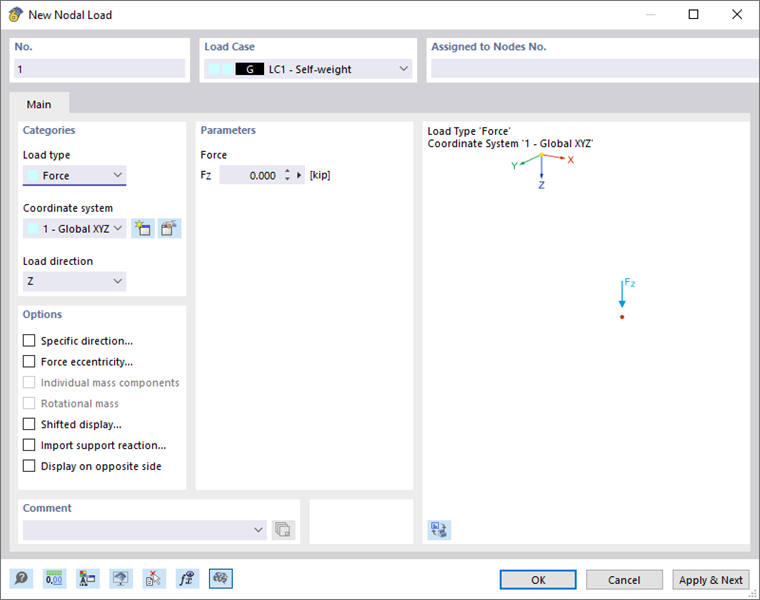Viewport: 760px width, 600px height.
Task: Open Coordinate system 1 - Global XYZ dropdown
Action: pos(75,228)
